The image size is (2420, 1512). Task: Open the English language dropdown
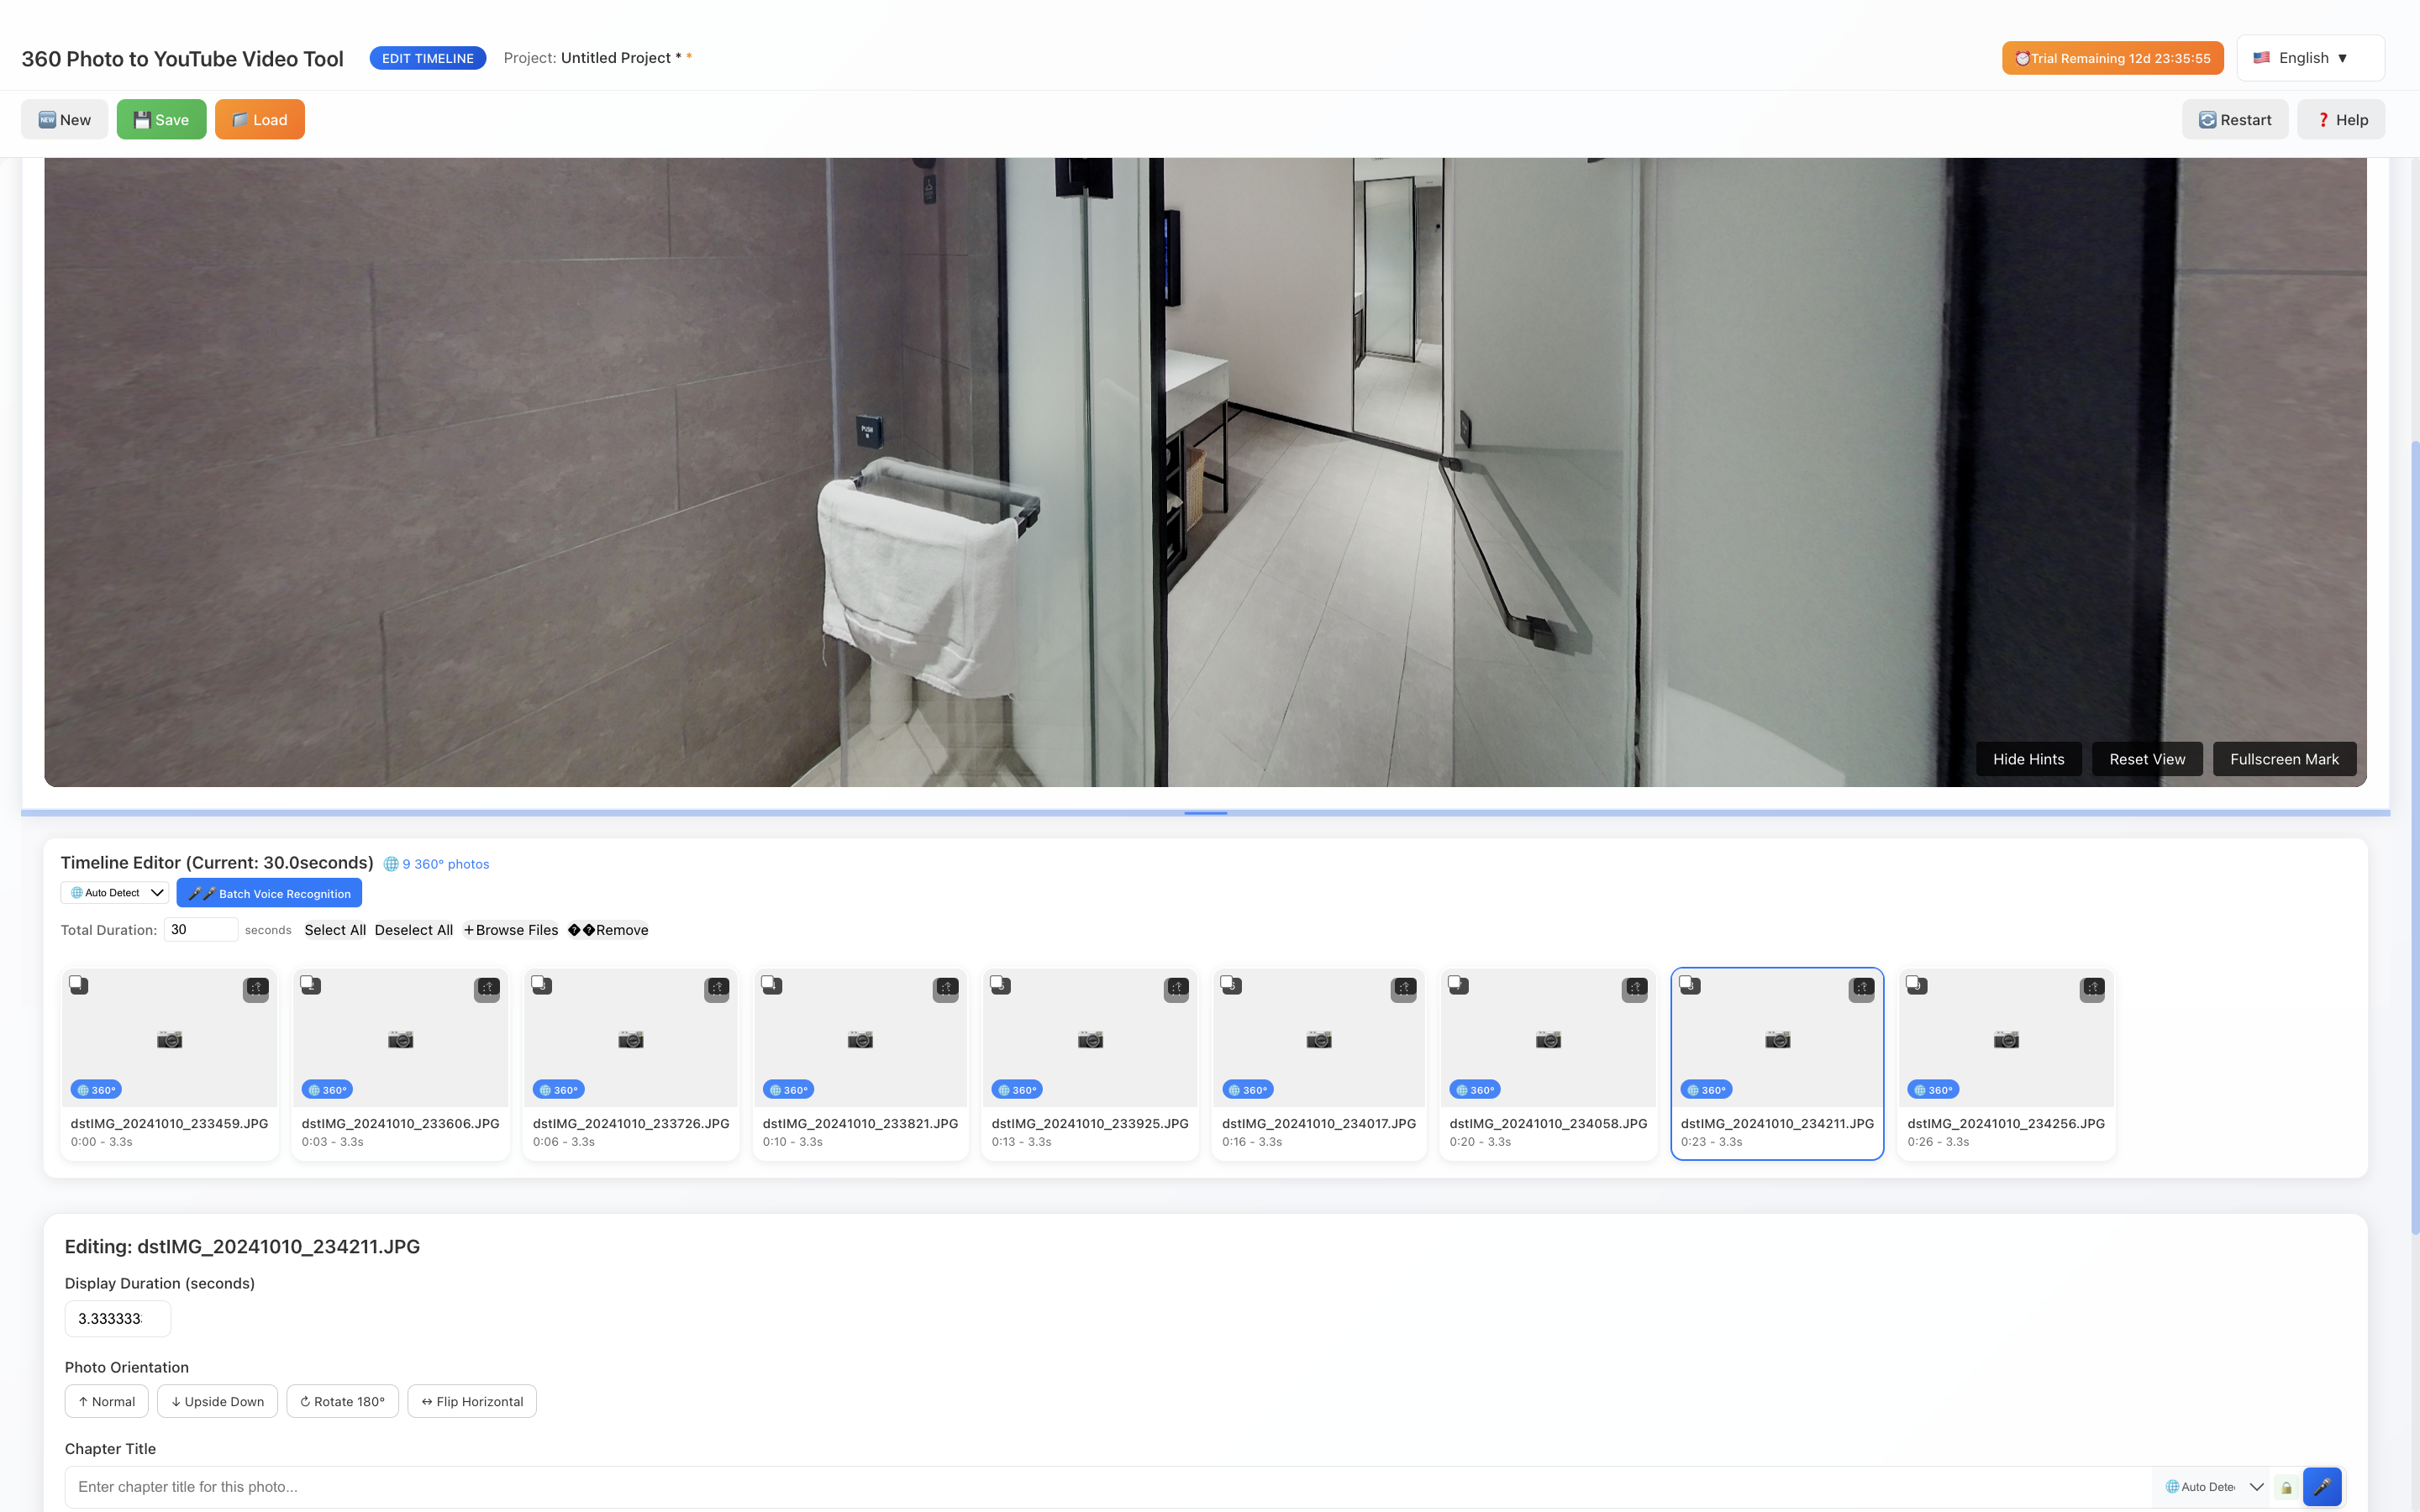click(x=2310, y=58)
